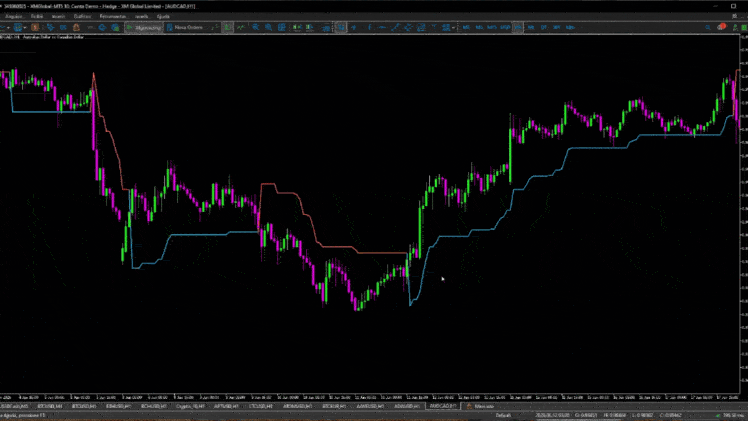Open the Mercado tab
The image size is (748, 421).
[x=481, y=406]
